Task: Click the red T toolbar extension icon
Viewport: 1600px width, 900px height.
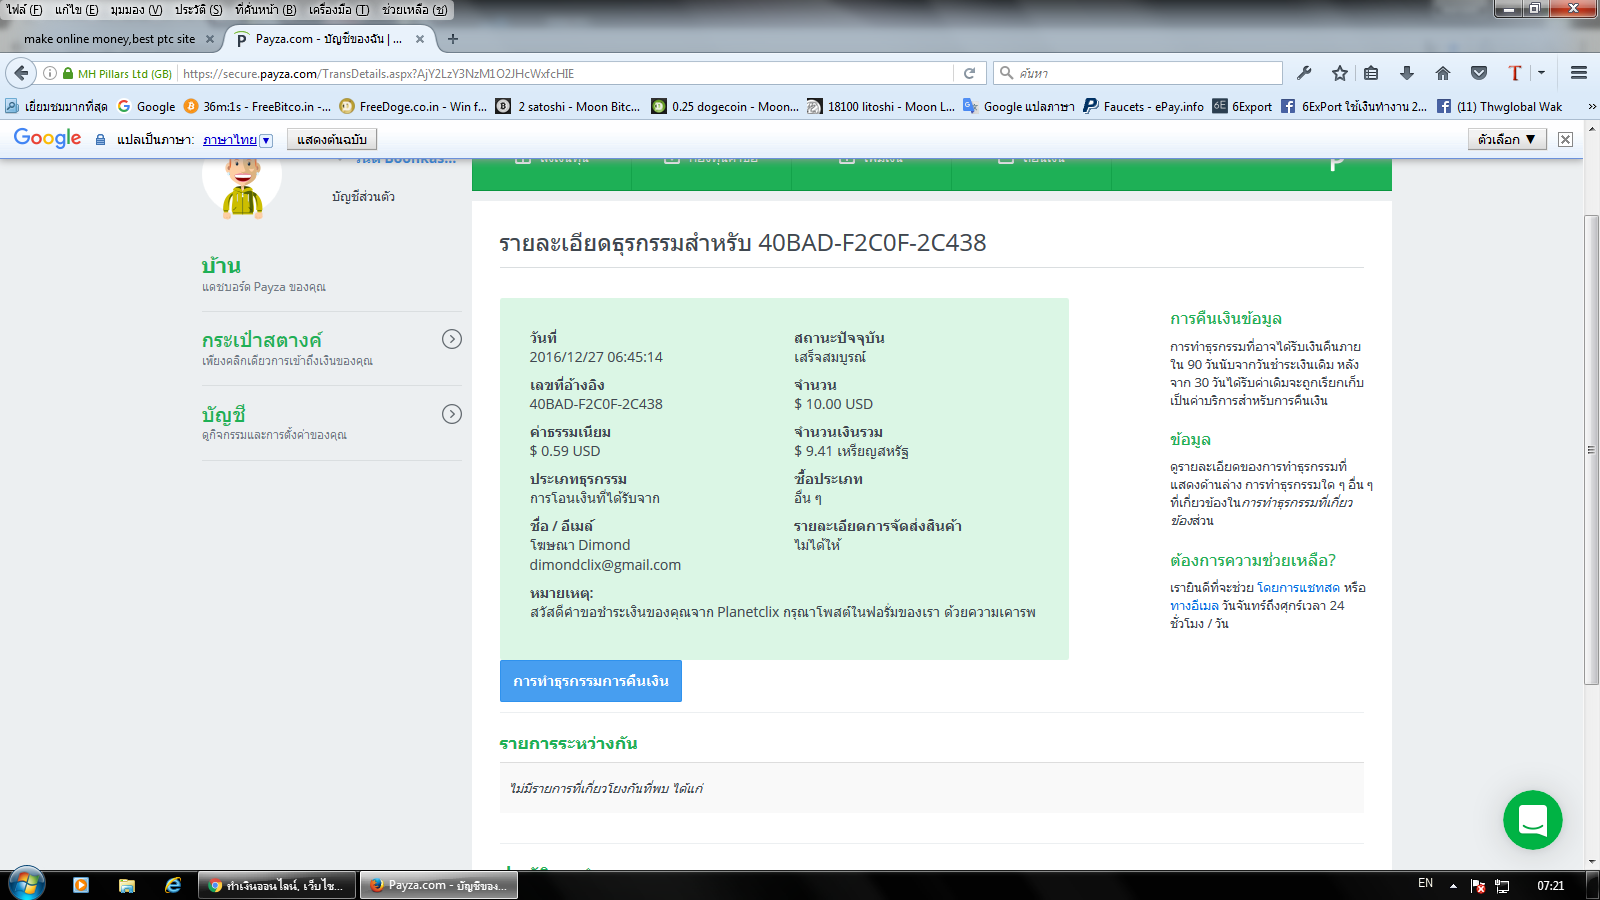Action: tap(1515, 73)
